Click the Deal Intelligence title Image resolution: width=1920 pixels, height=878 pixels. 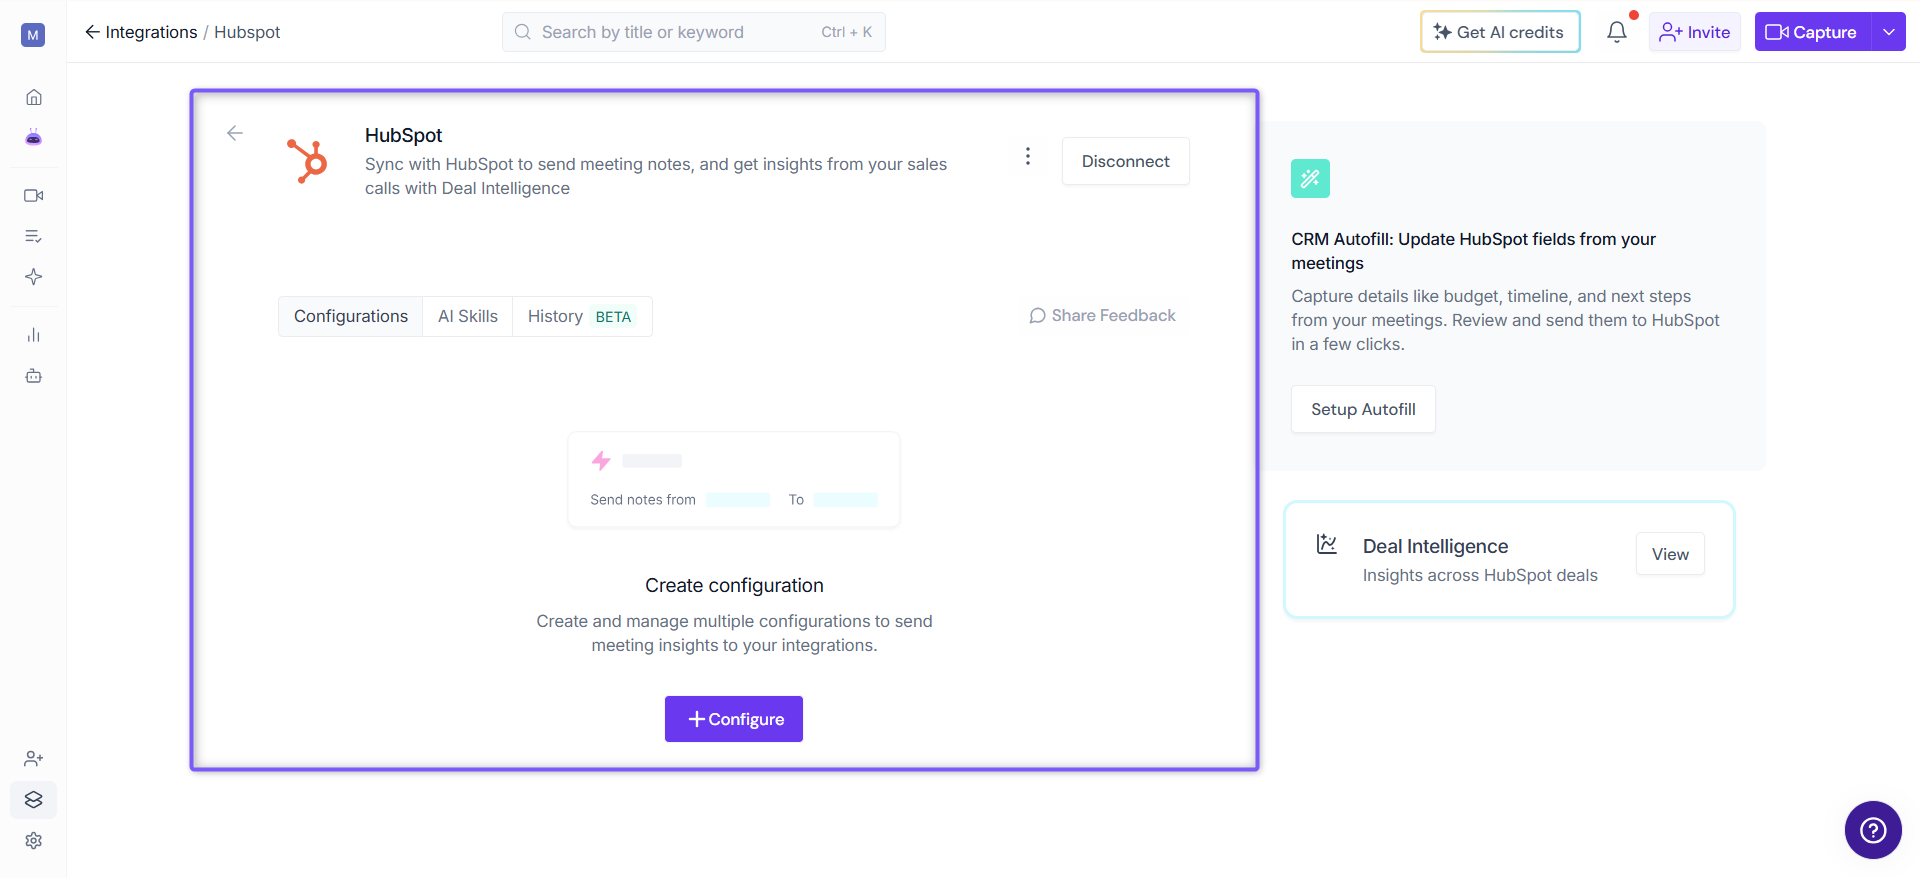[x=1435, y=546]
